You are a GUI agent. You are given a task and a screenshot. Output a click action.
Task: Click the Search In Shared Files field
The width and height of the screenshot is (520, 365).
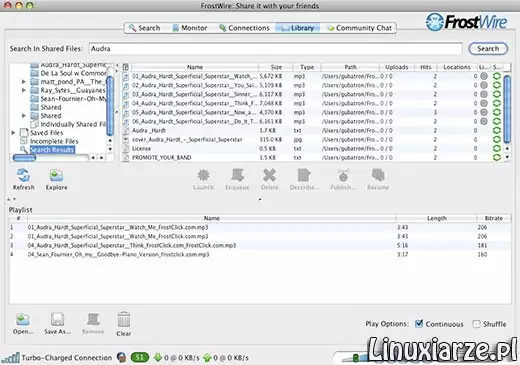tap(275, 49)
